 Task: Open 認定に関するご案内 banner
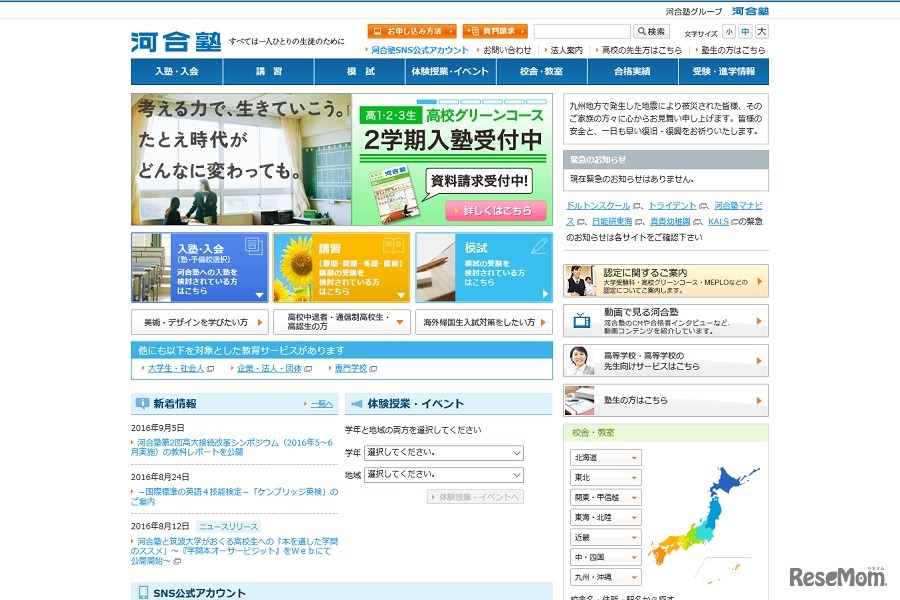666,281
